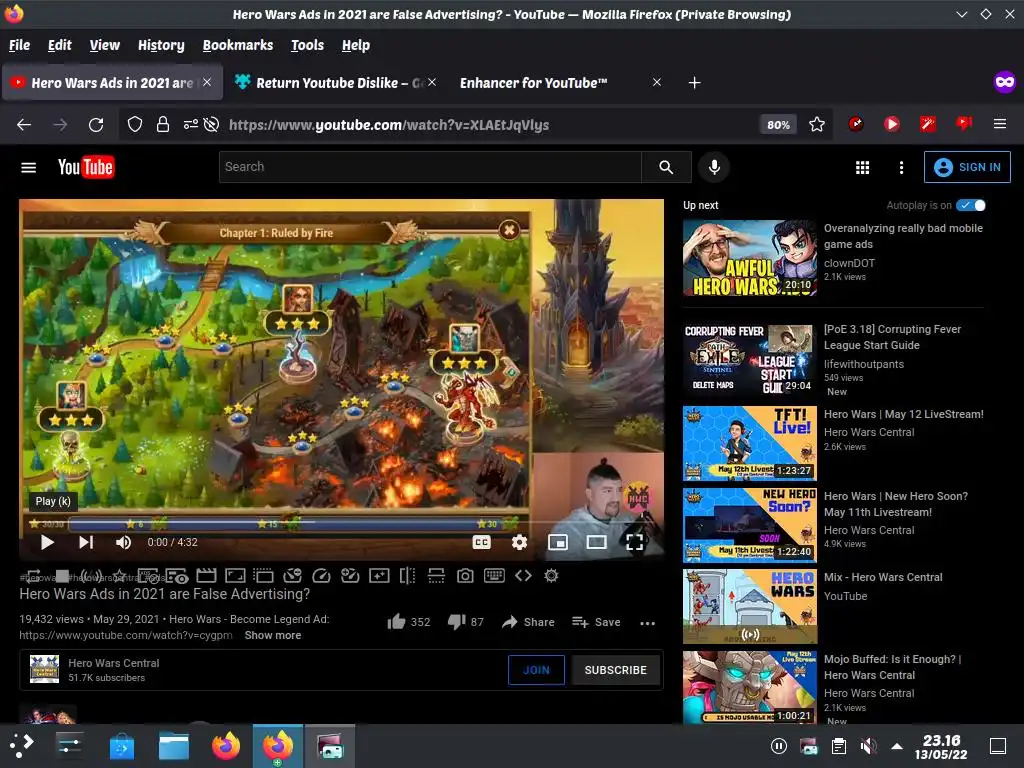
Task: Click Enhancer flip video horizontally icon
Action: click(x=408, y=575)
